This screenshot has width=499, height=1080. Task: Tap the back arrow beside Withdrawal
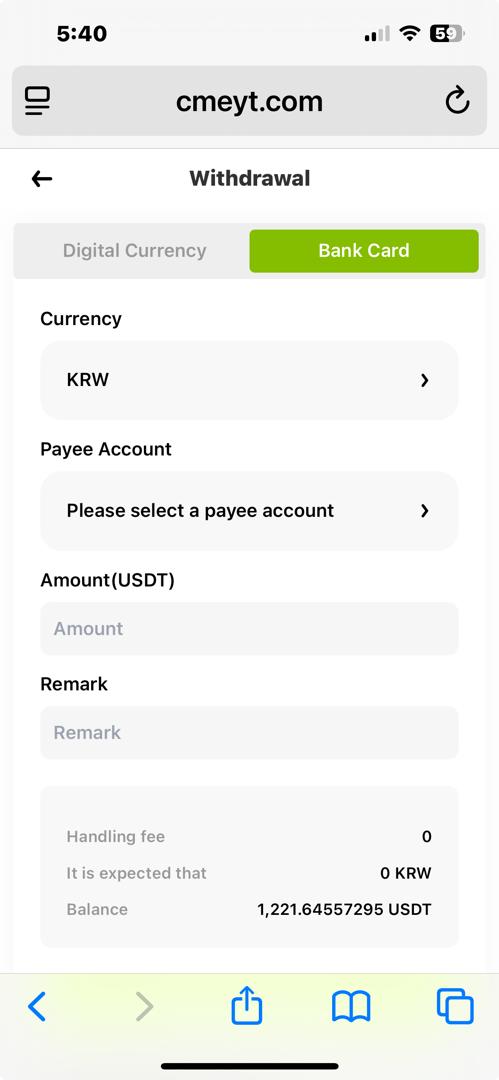click(42, 179)
